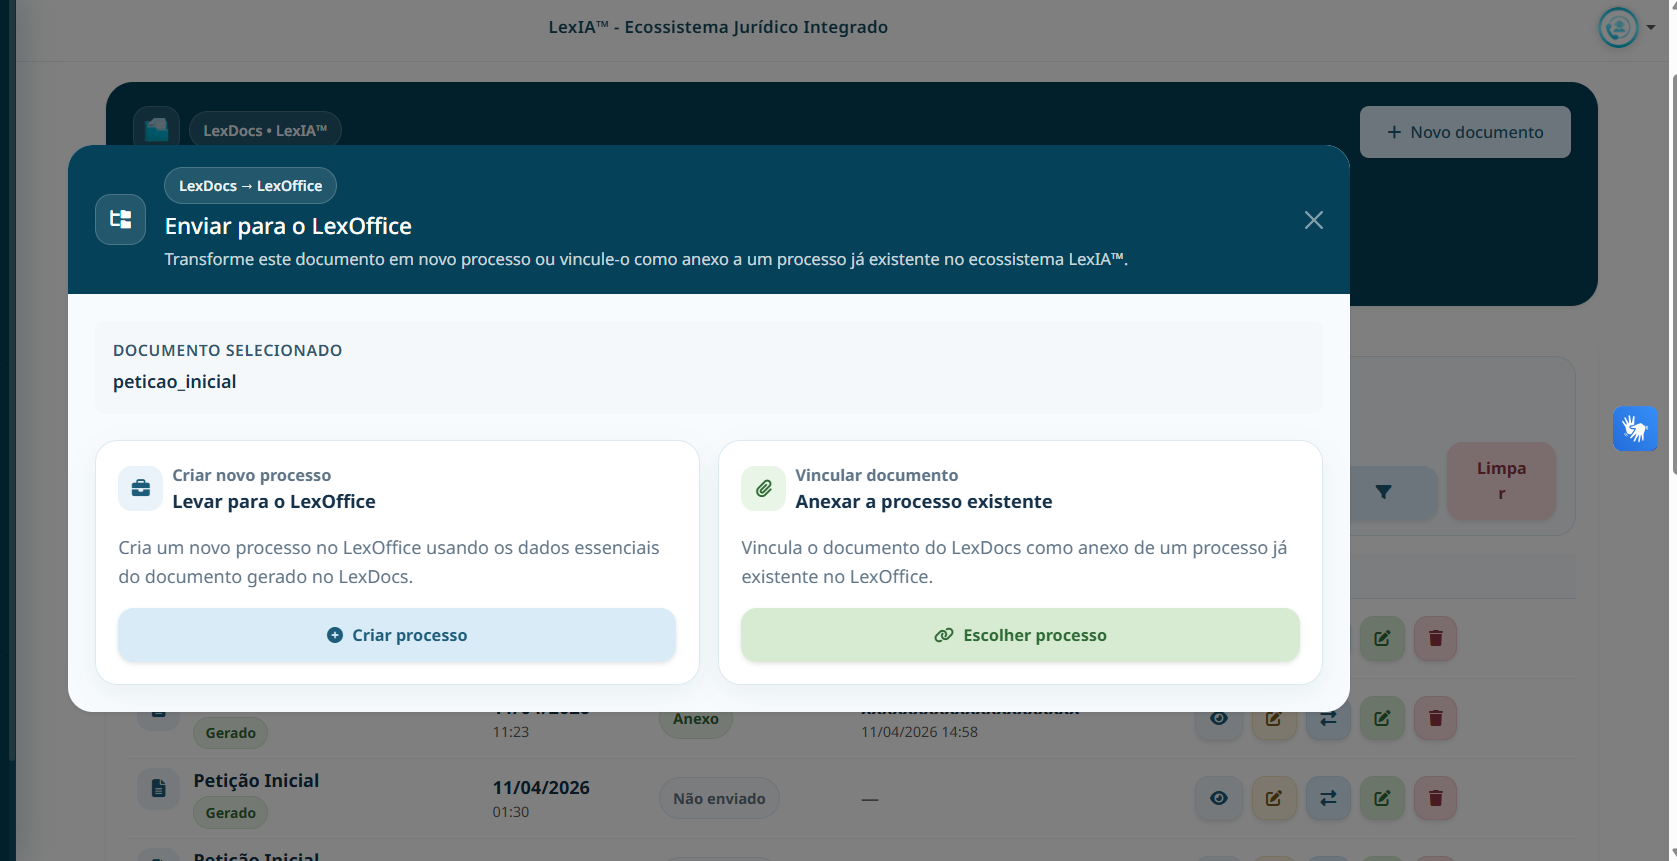Click the LexDocs → LexOffice badge
Image resolution: width=1677 pixels, height=861 pixels.
point(250,186)
